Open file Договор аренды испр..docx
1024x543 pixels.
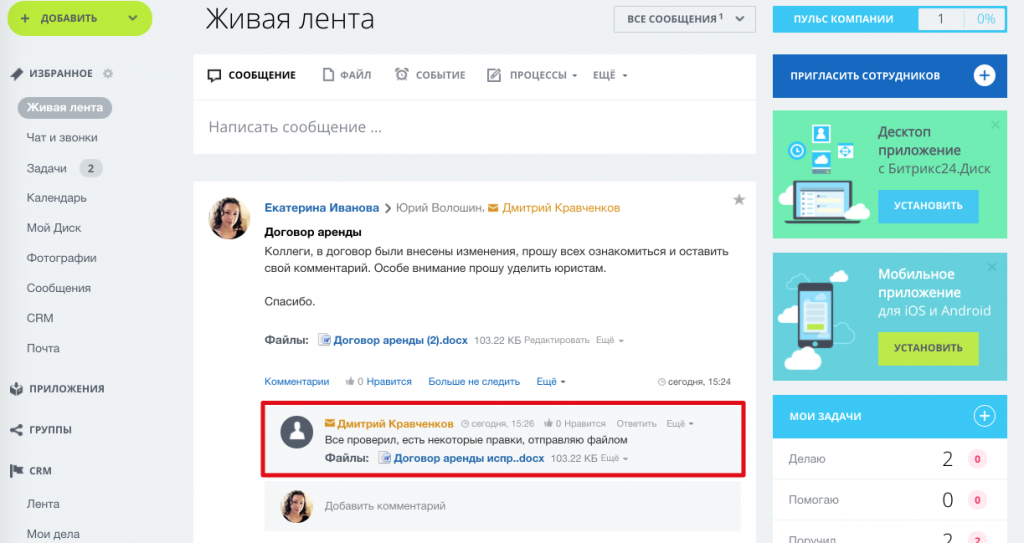click(469, 458)
